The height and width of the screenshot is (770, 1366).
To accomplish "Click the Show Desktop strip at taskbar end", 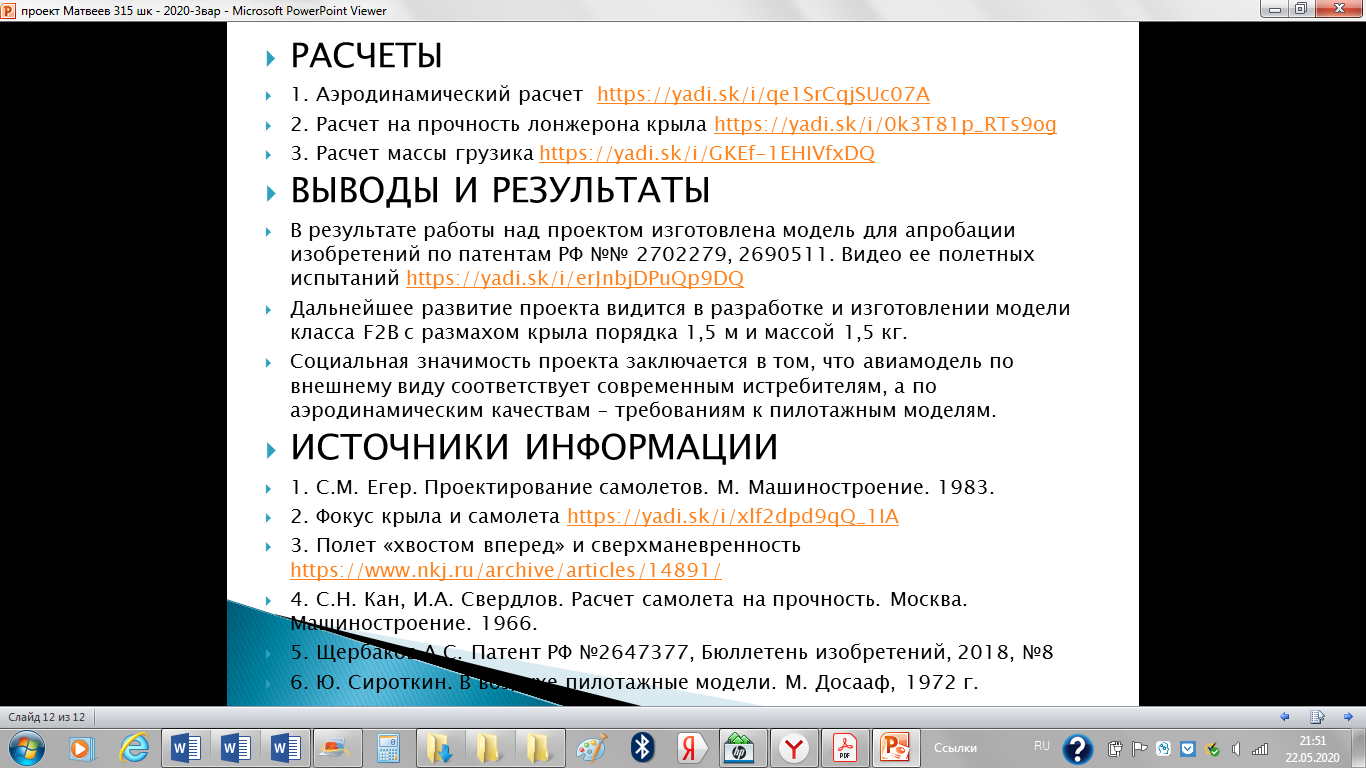I will pyautogui.click(x=1359, y=748).
